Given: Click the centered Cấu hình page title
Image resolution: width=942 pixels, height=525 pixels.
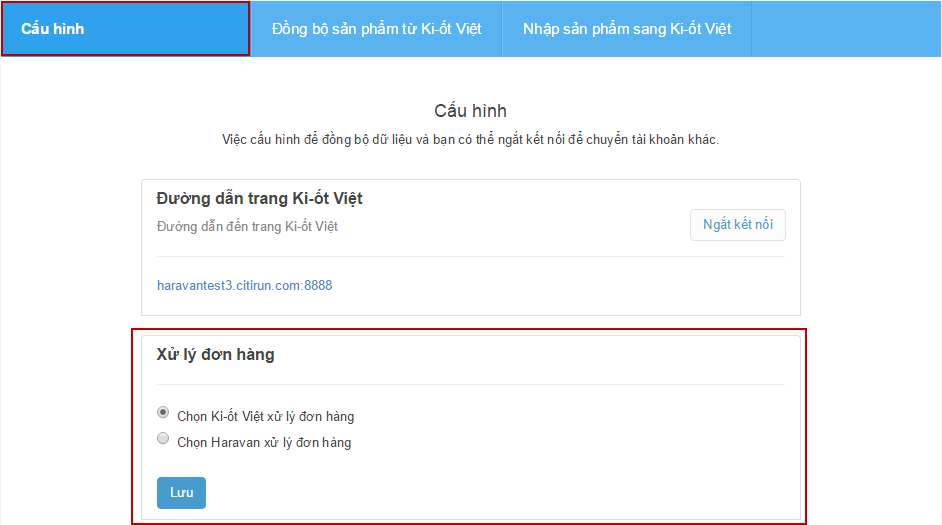Looking at the screenshot, I should pyautogui.click(x=470, y=111).
